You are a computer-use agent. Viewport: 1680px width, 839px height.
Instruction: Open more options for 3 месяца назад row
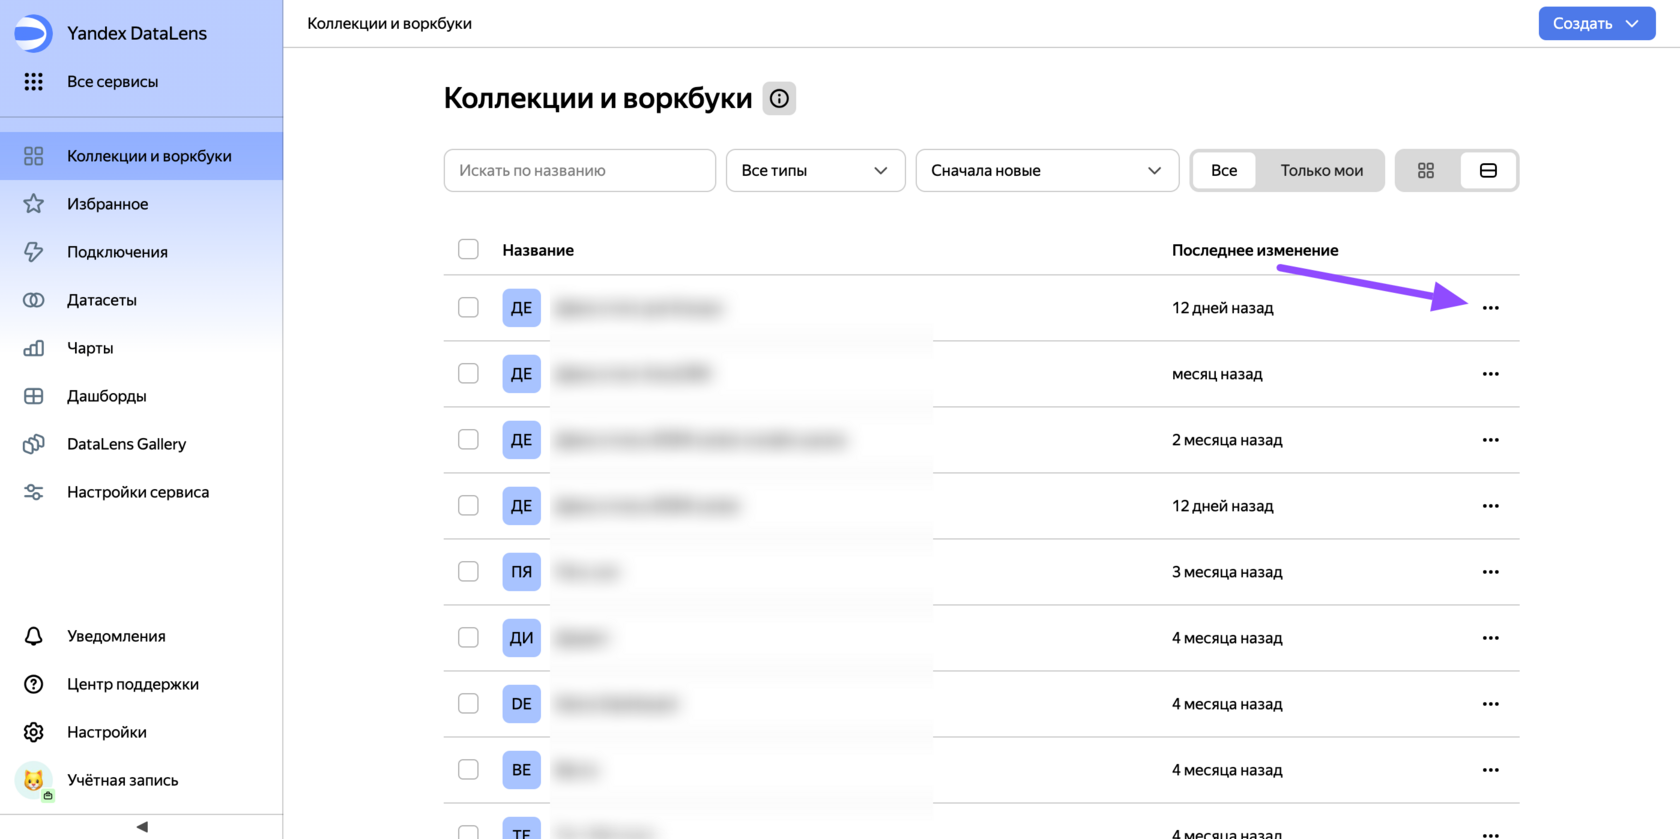coord(1490,572)
